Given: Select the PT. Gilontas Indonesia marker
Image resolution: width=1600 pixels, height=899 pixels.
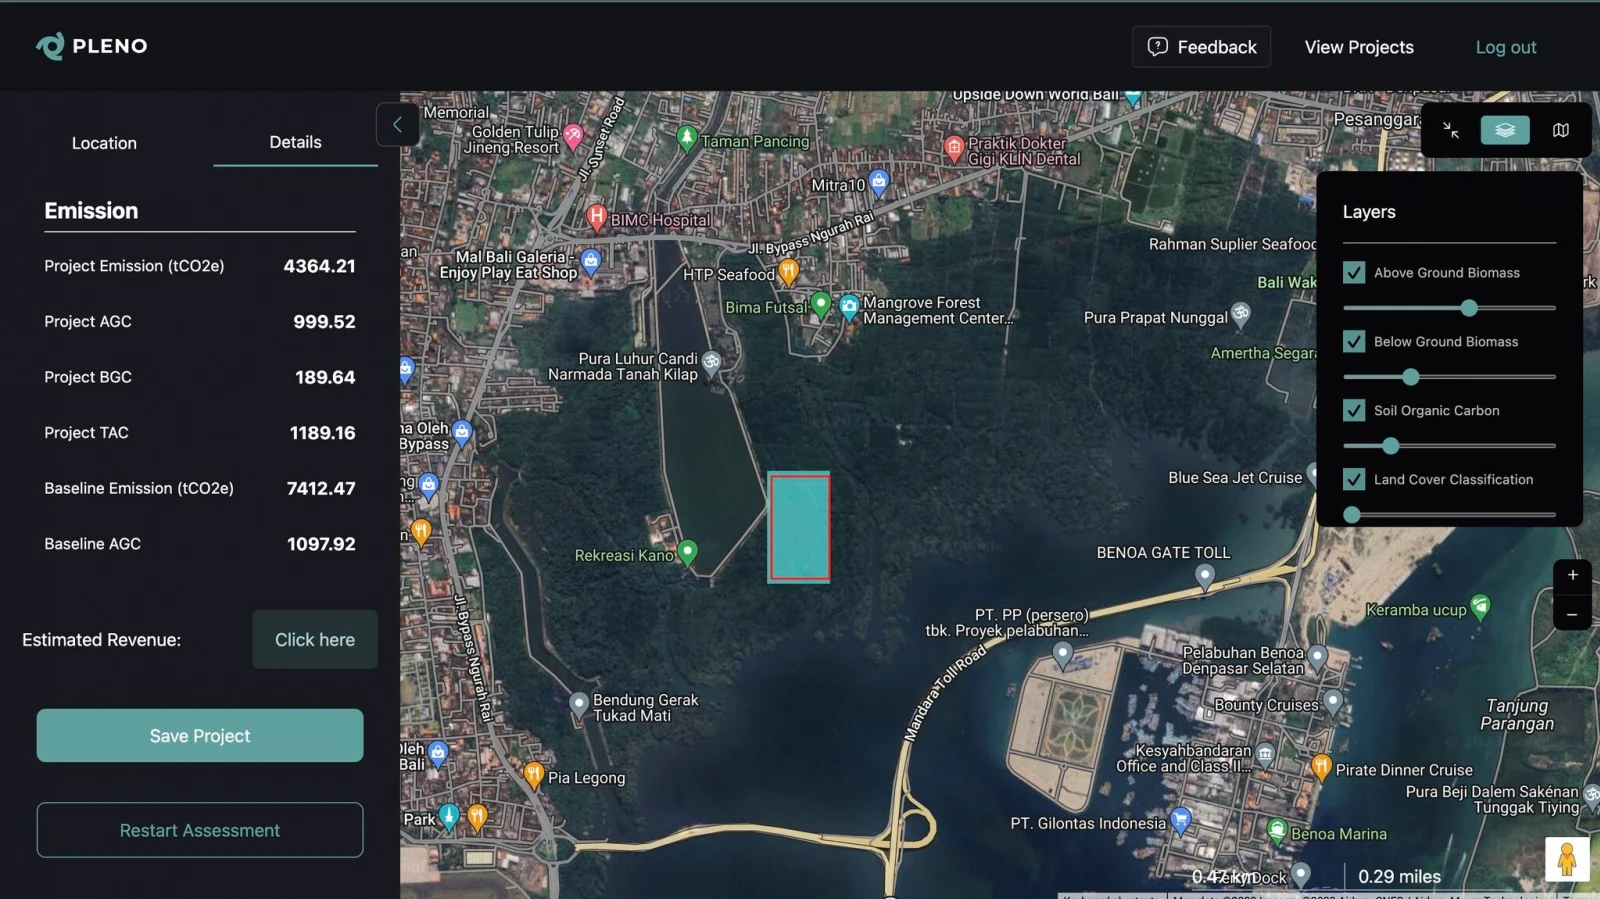Looking at the screenshot, I should (1181, 820).
